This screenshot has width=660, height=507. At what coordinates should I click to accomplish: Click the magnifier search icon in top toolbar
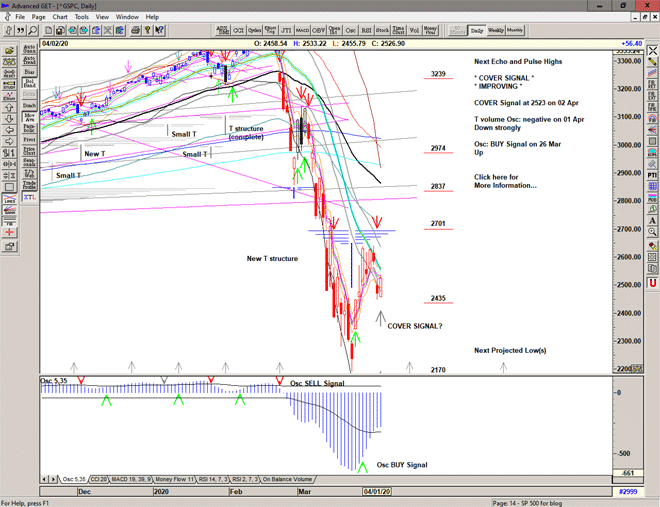(x=32, y=30)
